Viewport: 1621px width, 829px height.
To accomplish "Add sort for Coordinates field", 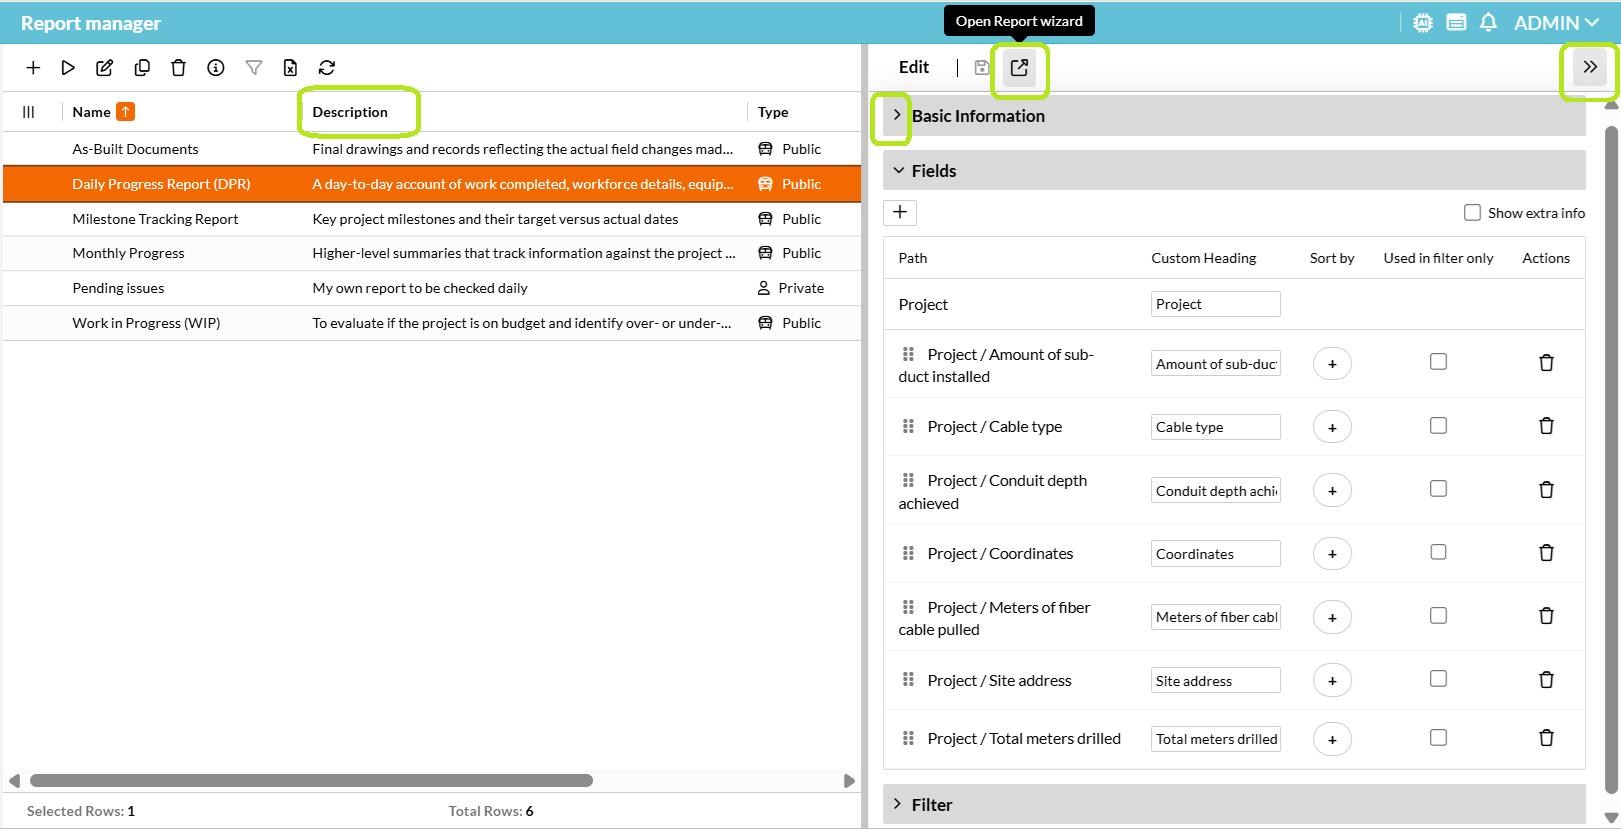I will coord(1332,554).
